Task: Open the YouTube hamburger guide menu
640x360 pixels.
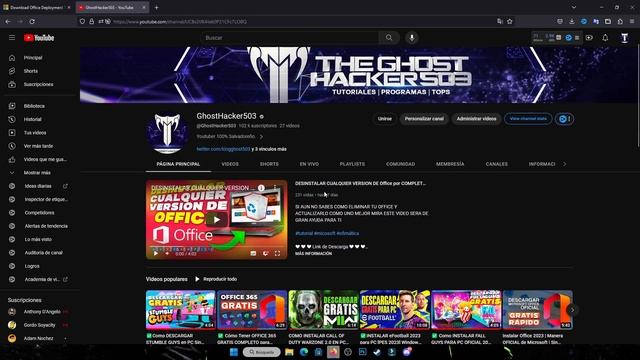Action: tap(12, 38)
